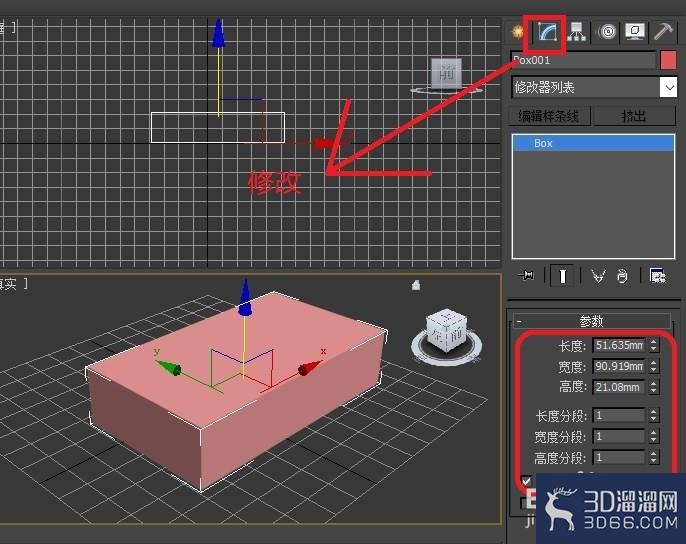This screenshot has height=544, width=686.
Task: Switch to the Modify panel tab
Action: point(547,32)
